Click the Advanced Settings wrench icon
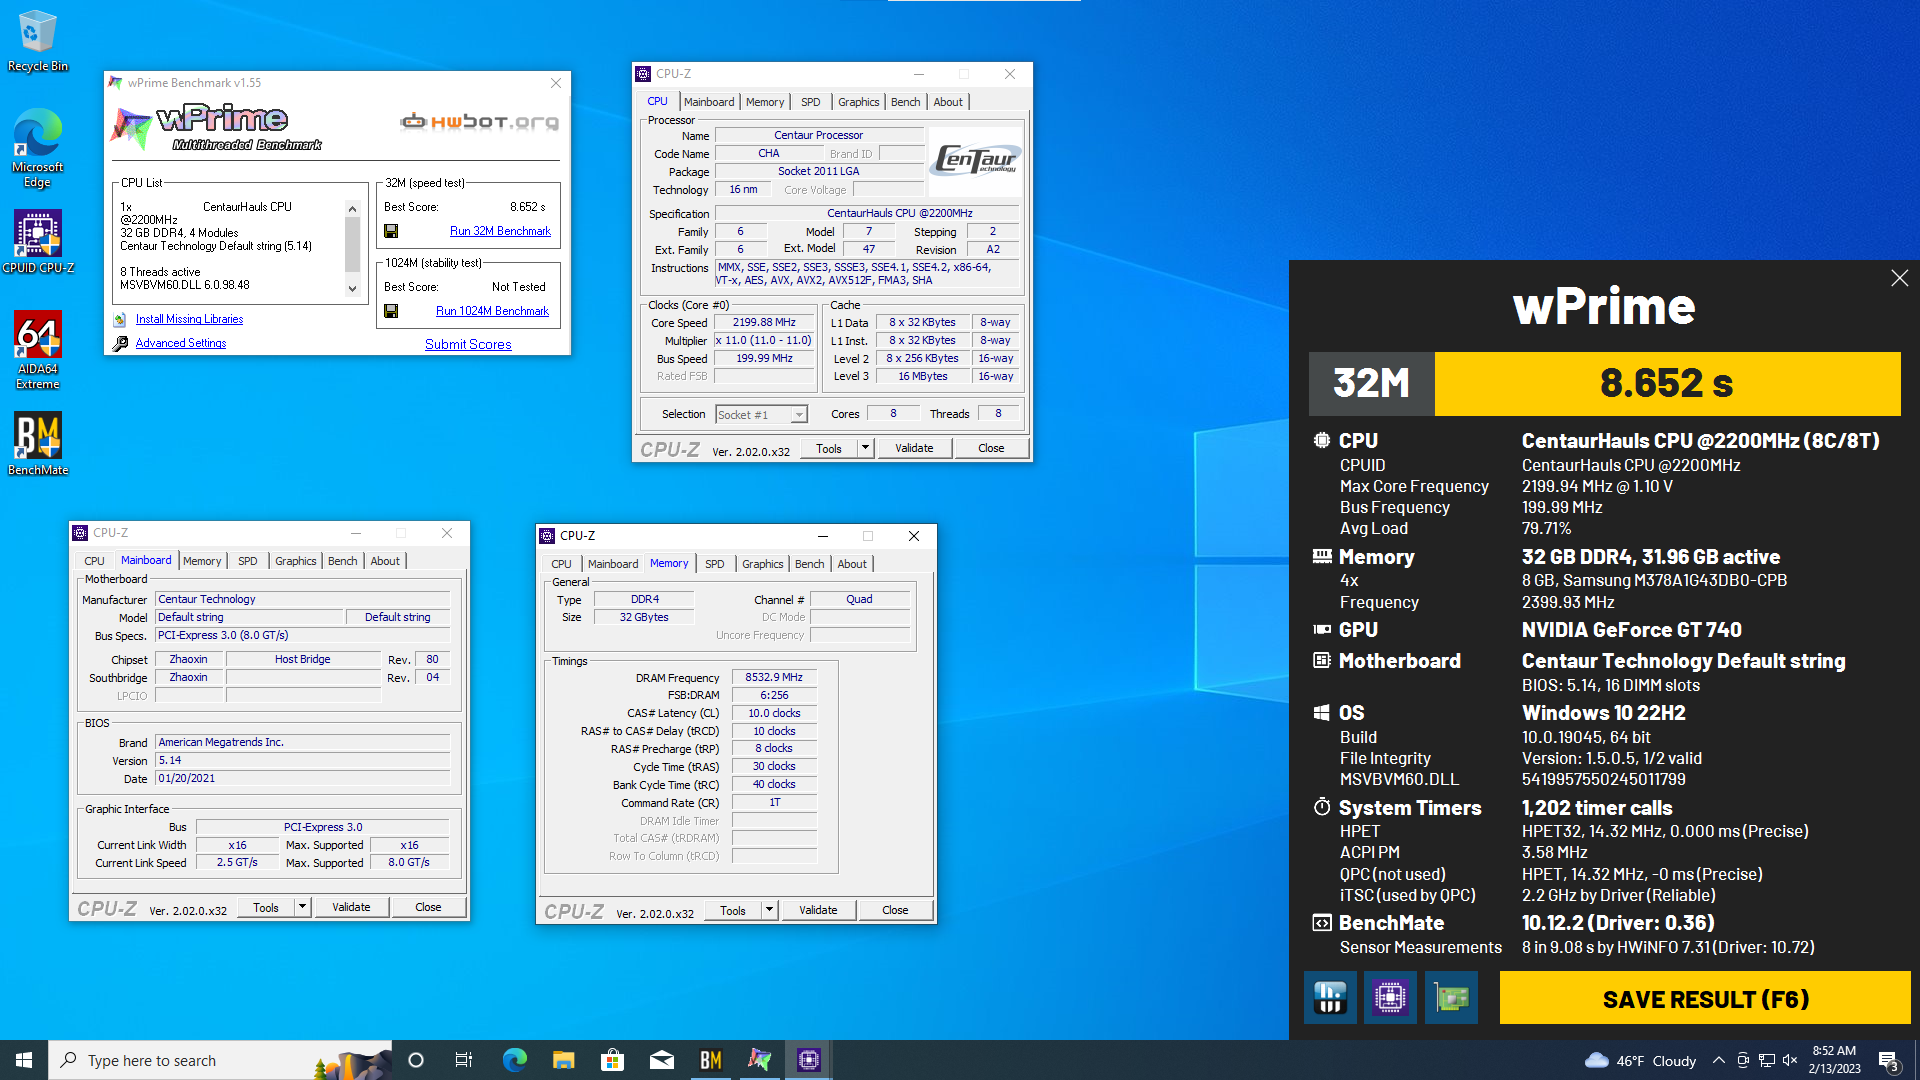 tap(120, 343)
